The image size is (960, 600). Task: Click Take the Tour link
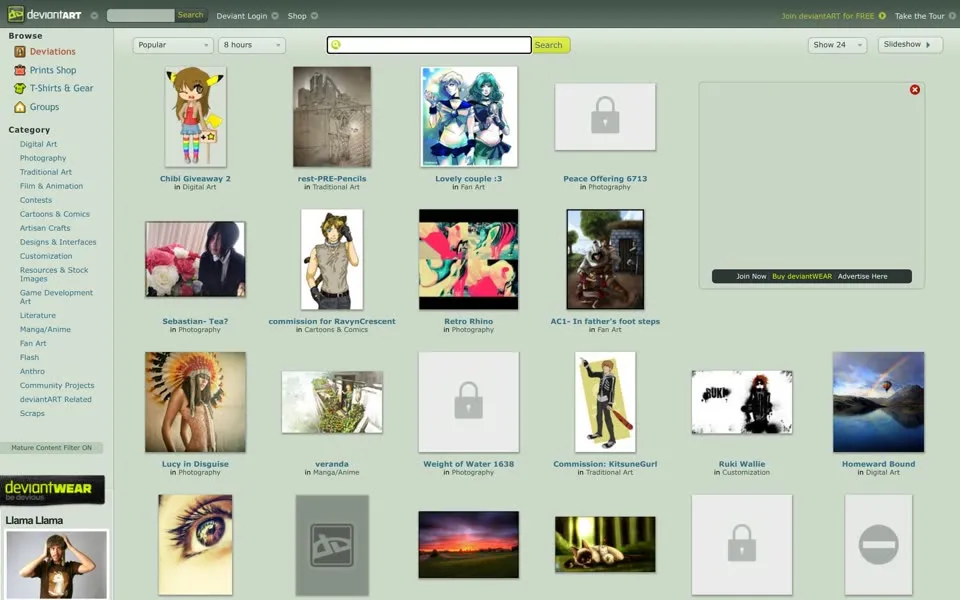point(920,16)
